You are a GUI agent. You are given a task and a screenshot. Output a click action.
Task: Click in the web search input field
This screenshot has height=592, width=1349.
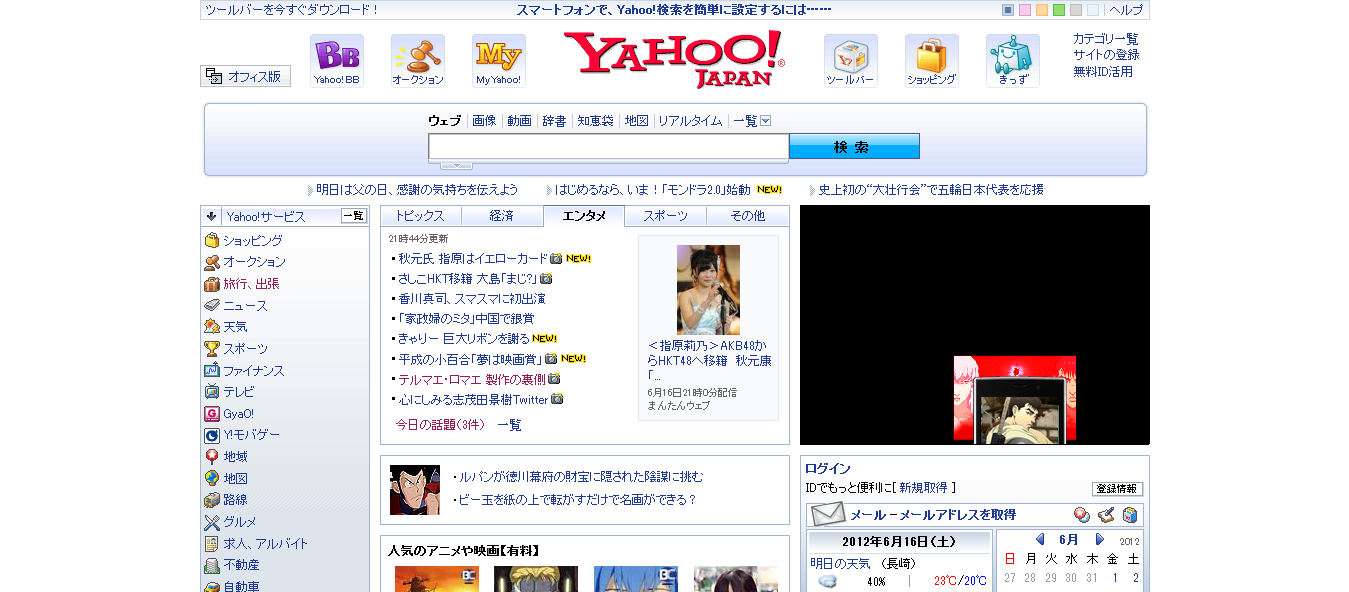609,147
